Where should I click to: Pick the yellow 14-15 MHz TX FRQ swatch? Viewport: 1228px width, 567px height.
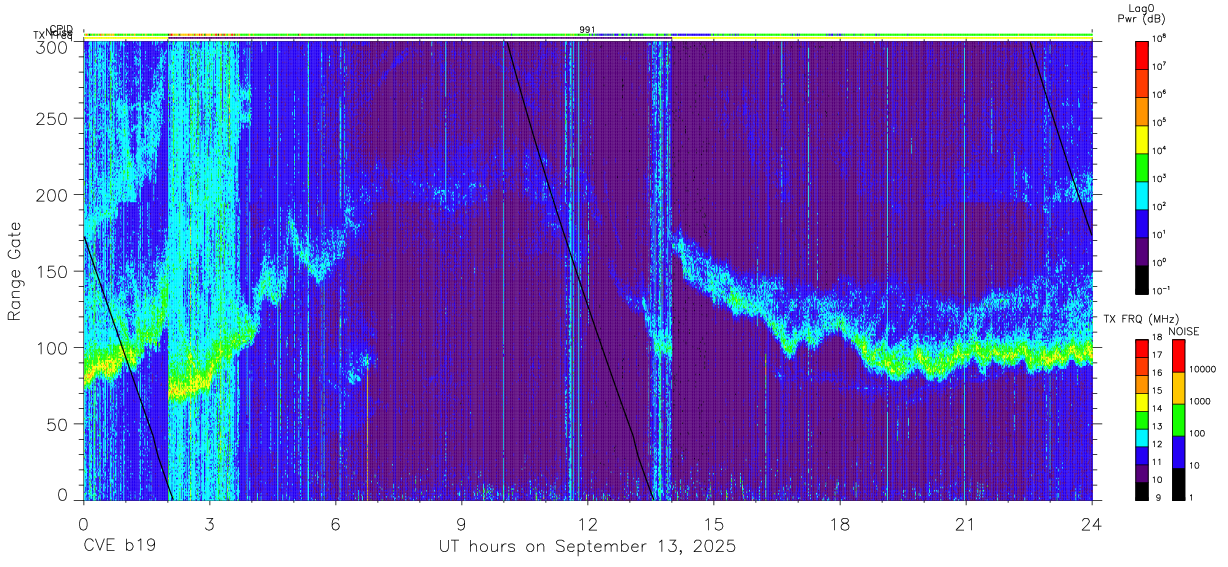click(x=1142, y=402)
